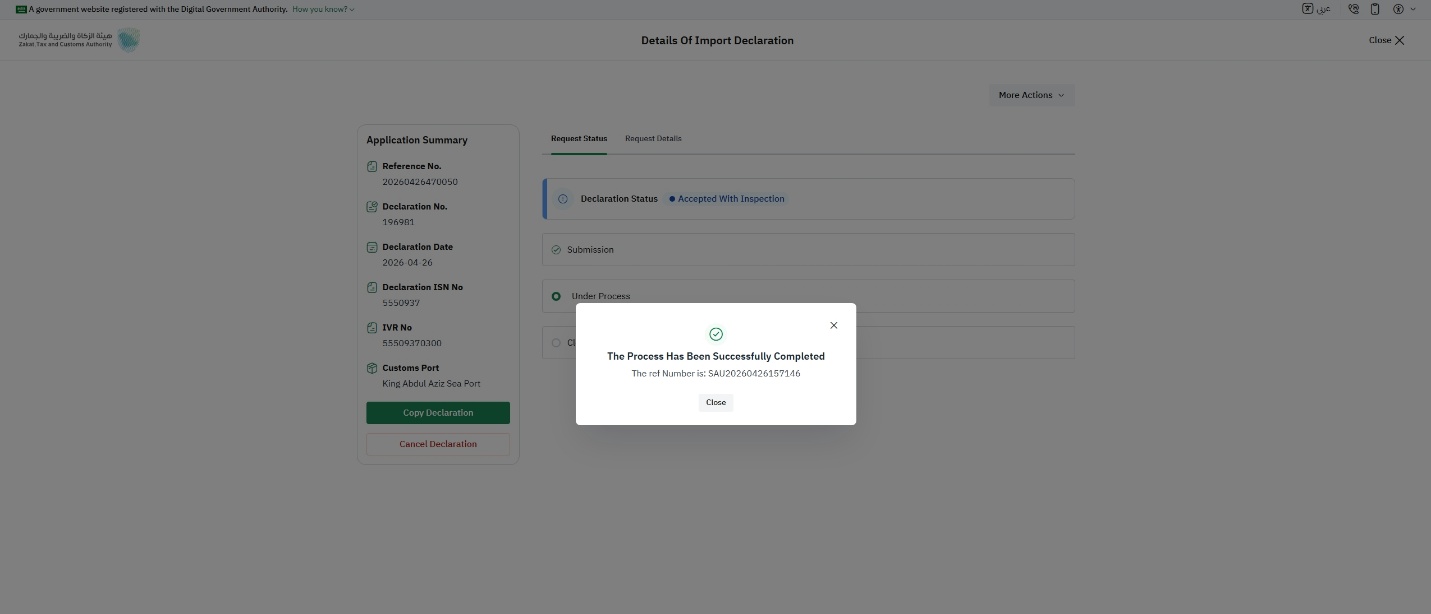Click the ISN number 5550937
This screenshot has height=614, width=1431.
coord(401,303)
